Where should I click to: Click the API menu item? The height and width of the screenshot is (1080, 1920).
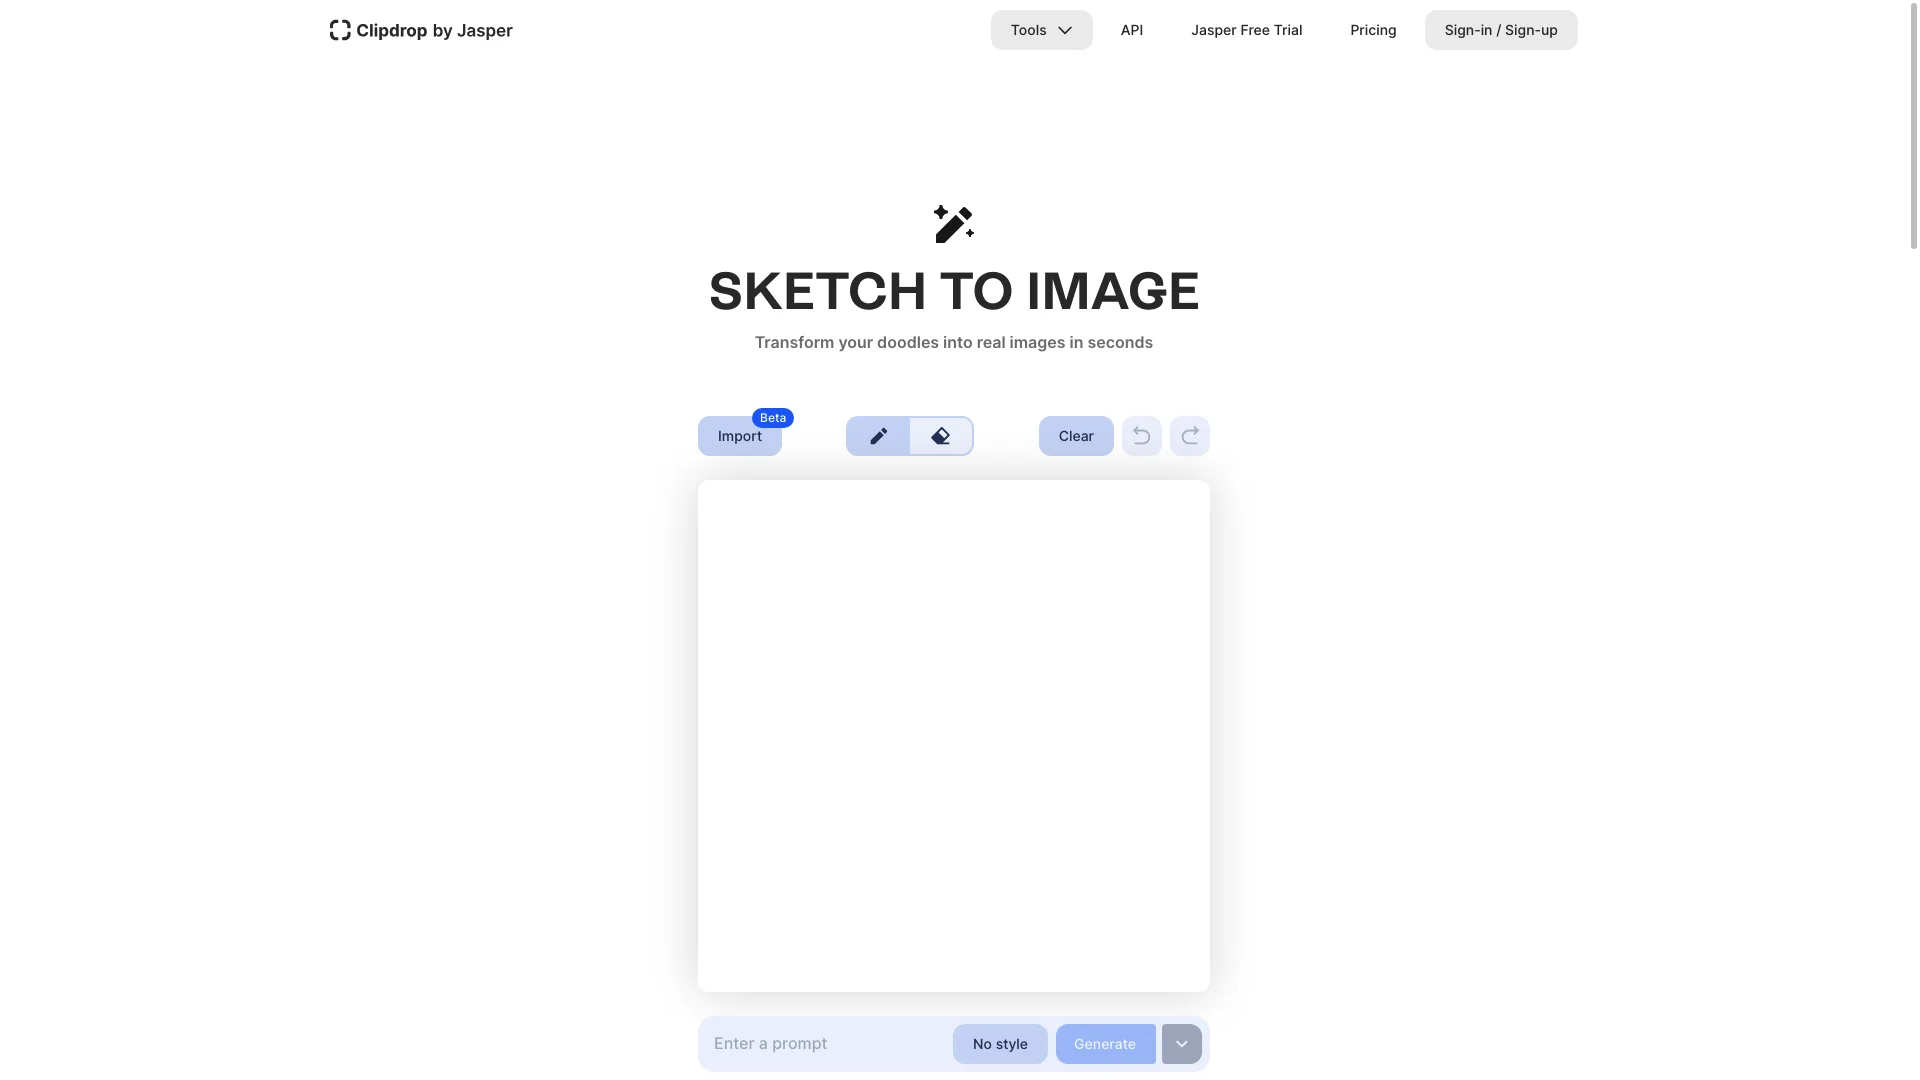point(1131,29)
